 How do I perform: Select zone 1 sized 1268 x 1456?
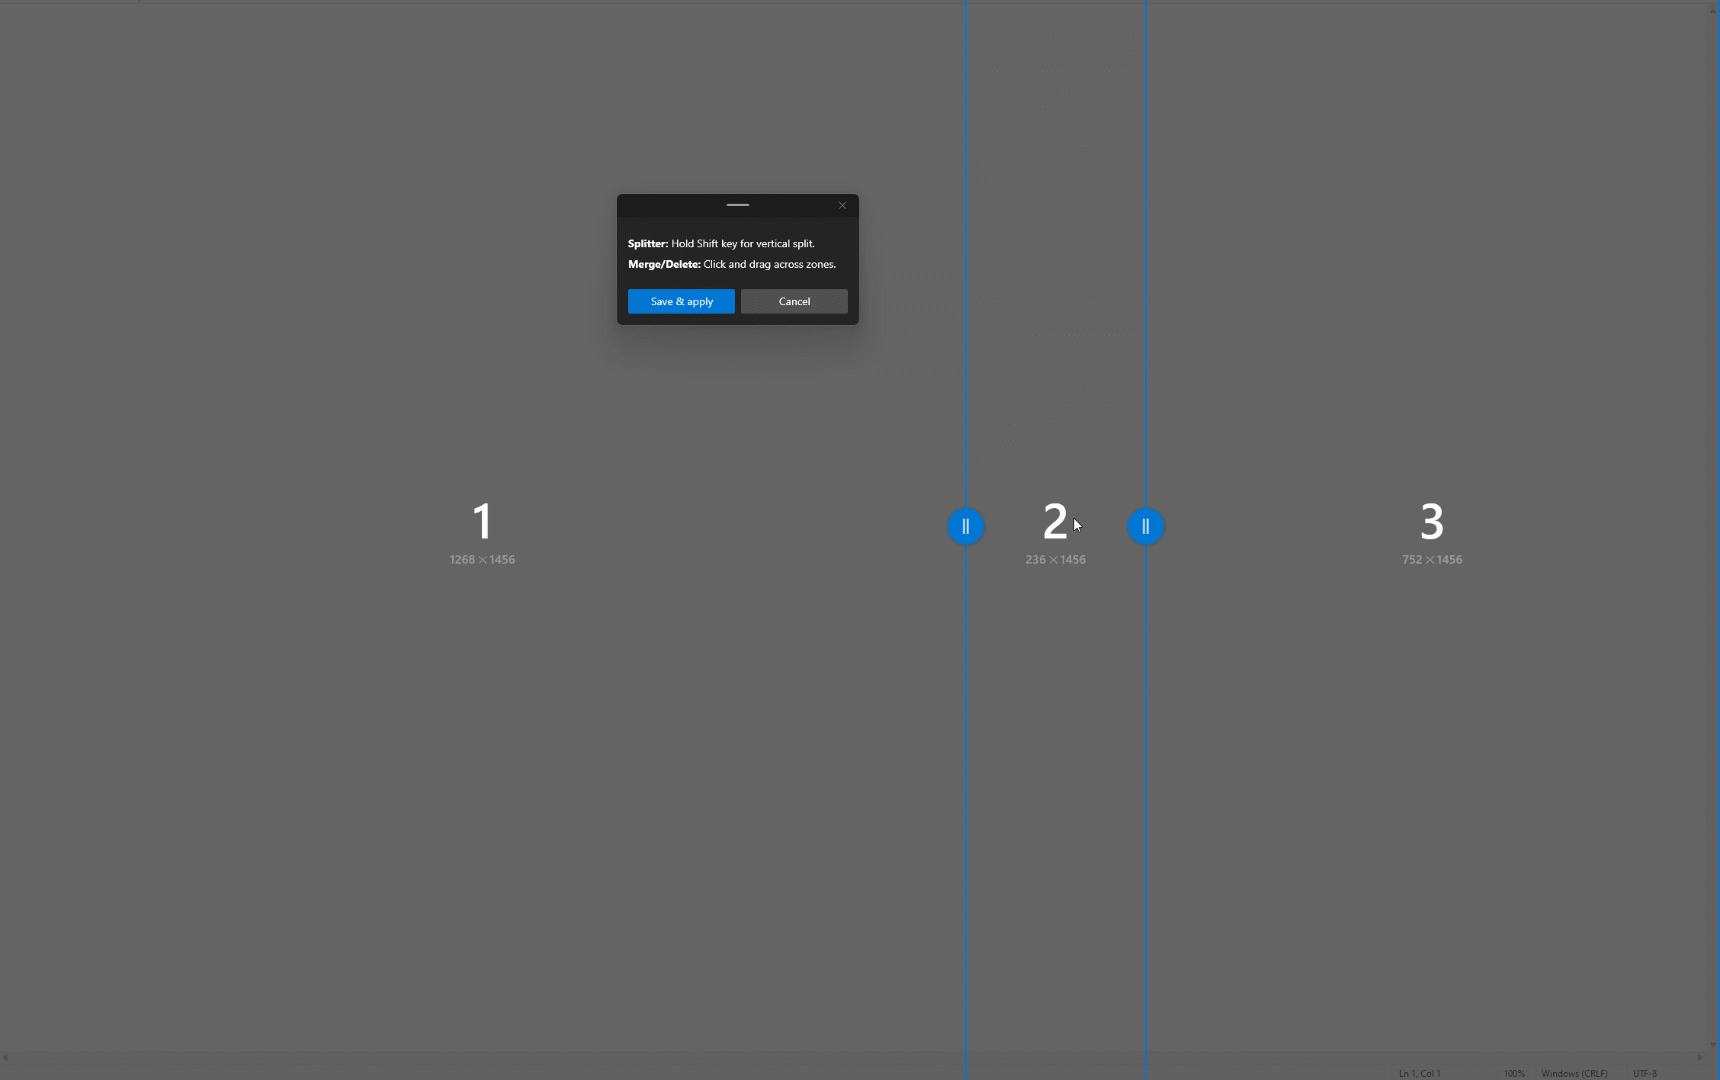coord(482,521)
